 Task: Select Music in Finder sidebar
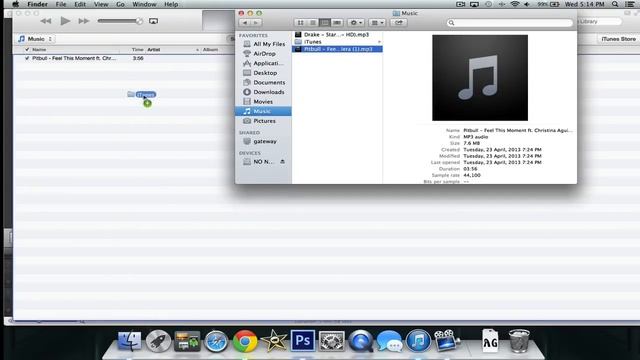pyautogui.click(x=263, y=111)
